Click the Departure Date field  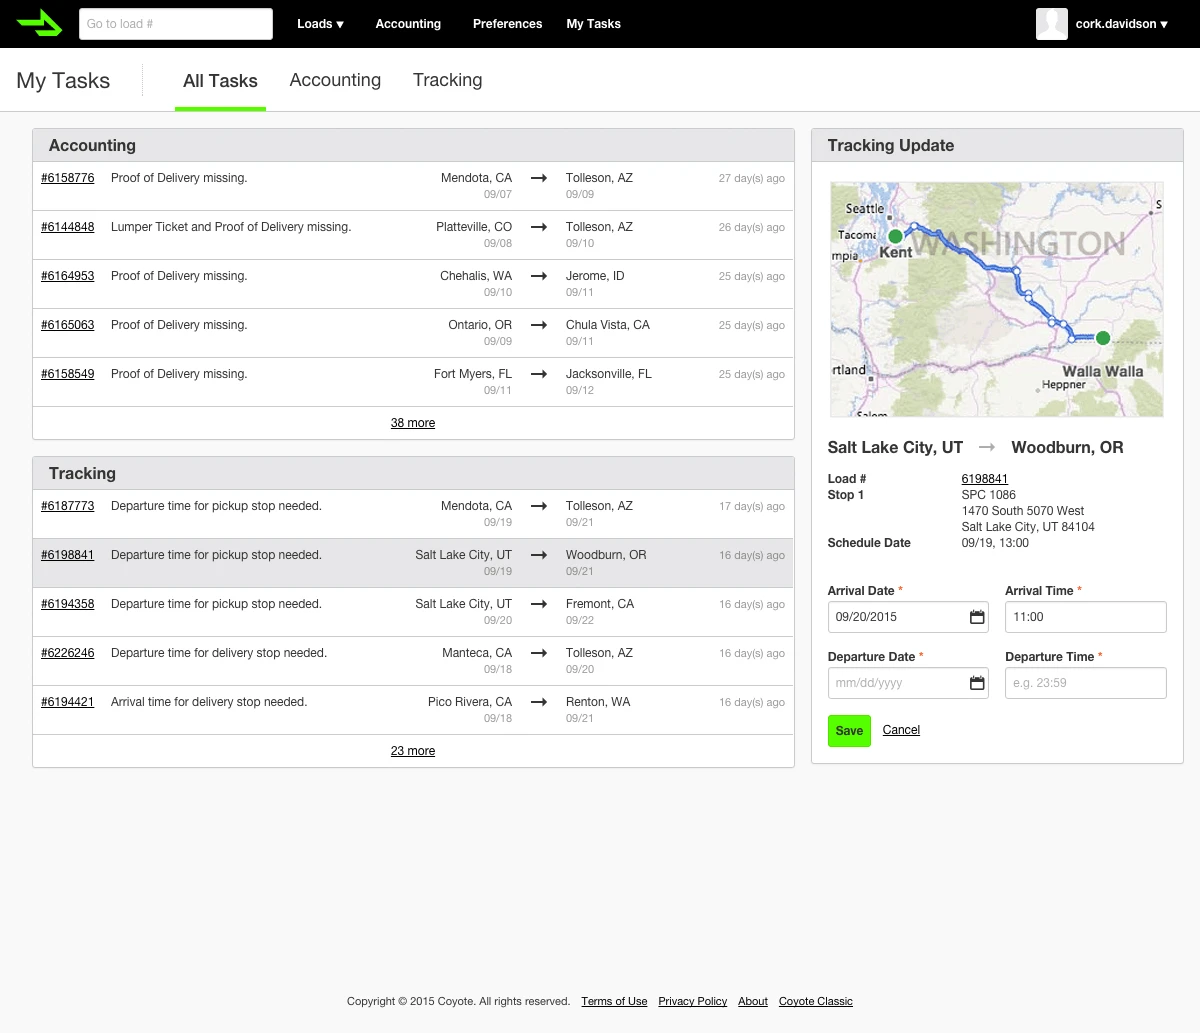click(908, 683)
